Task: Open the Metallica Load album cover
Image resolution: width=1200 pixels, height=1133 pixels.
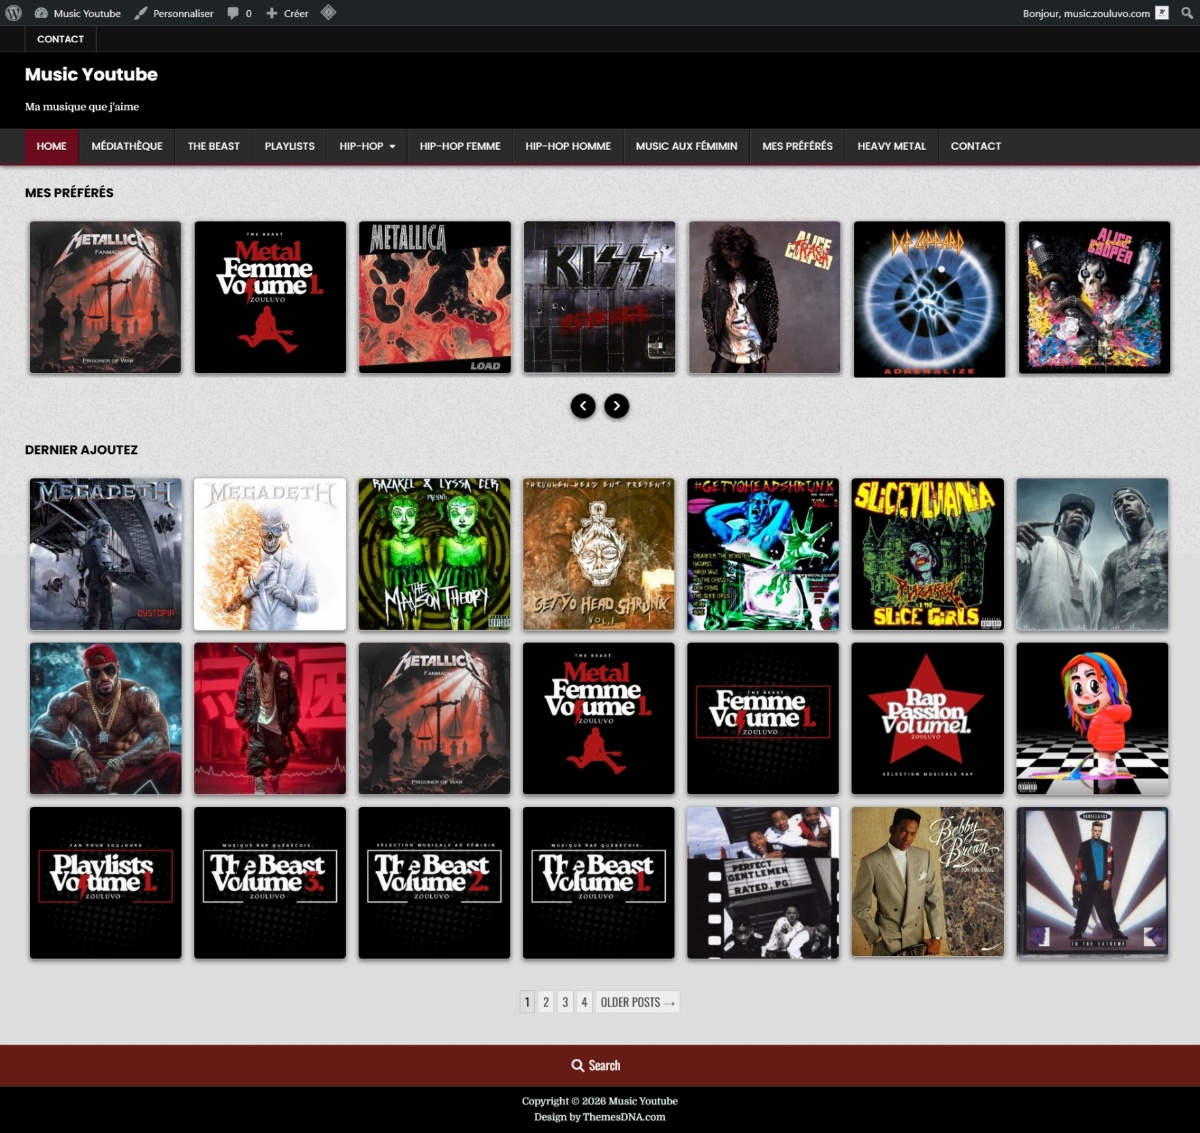Action: point(435,297)
